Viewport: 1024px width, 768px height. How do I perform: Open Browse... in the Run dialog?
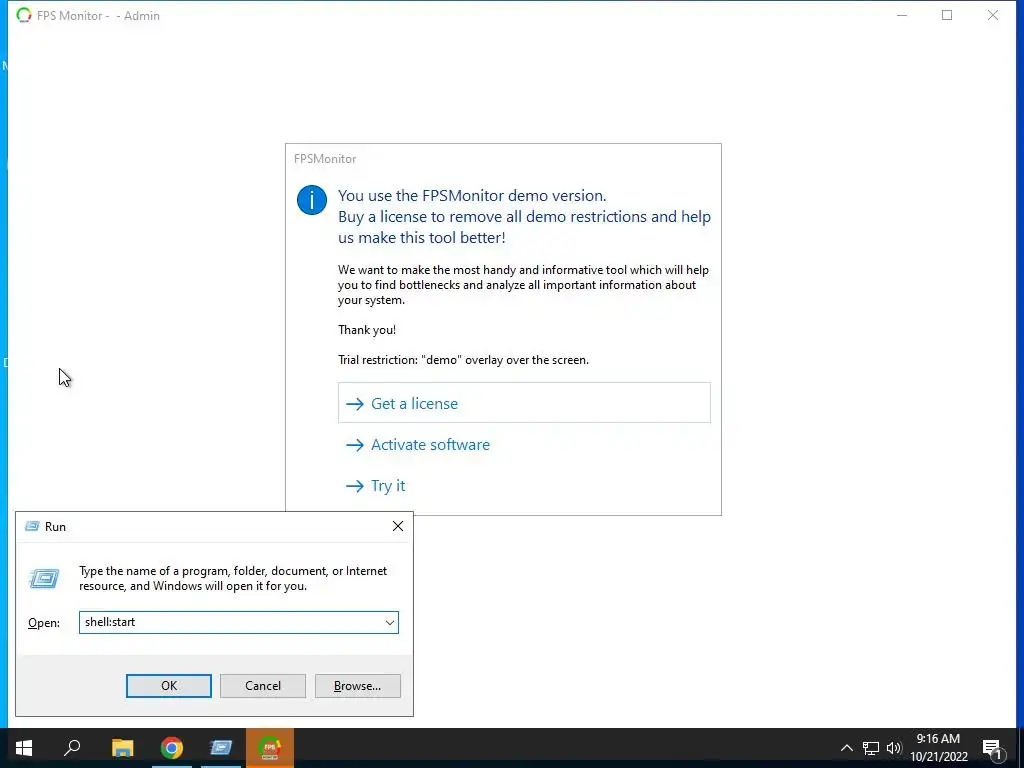pyautogui.click(x=357, y=686)
